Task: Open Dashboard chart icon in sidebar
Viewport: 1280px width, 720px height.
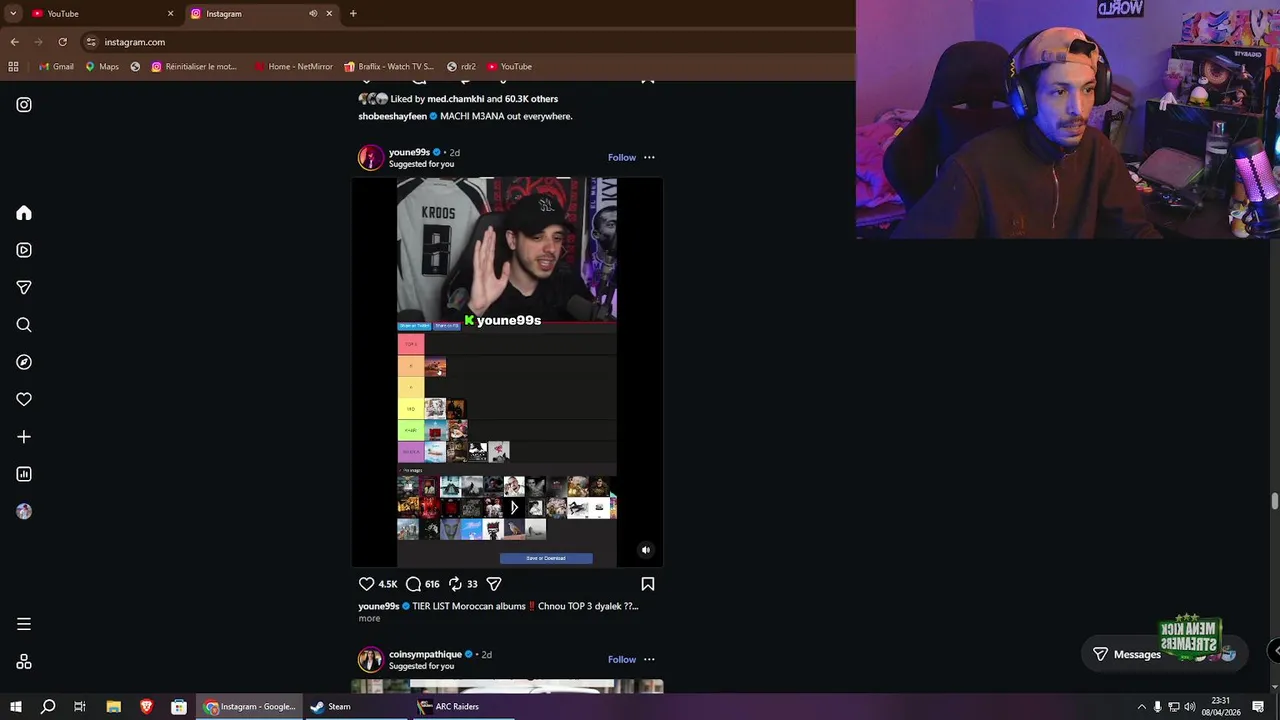Action: click(24, 474)
